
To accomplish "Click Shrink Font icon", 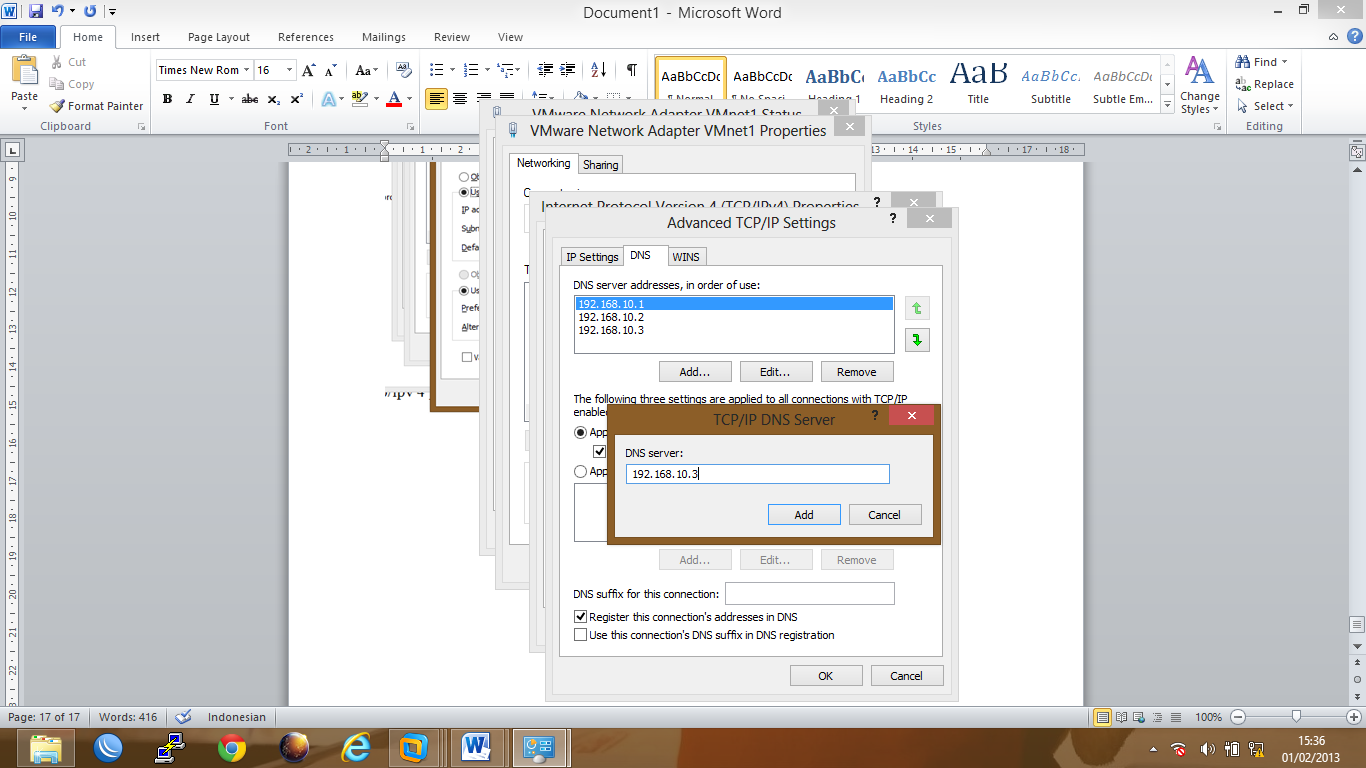I will pos(331,70).
